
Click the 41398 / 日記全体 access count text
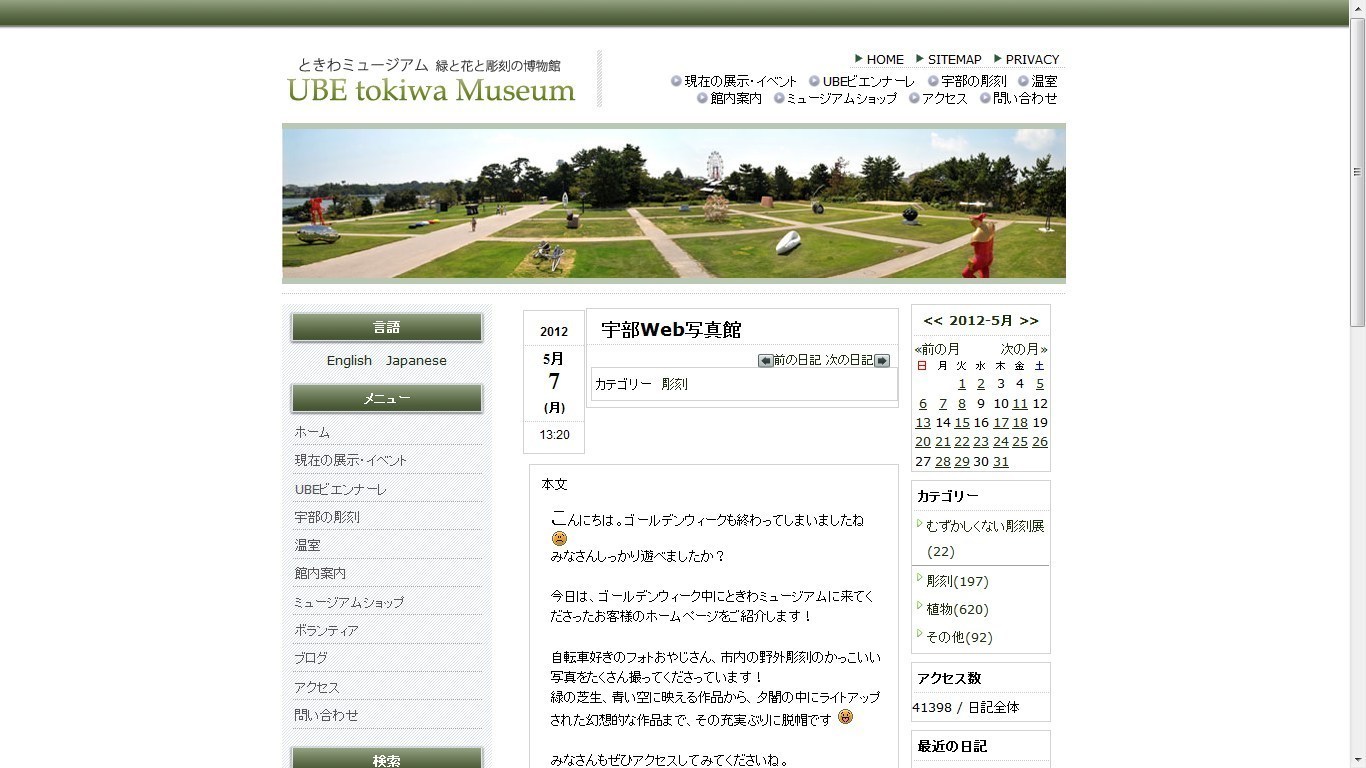click(x=966, y=708)
